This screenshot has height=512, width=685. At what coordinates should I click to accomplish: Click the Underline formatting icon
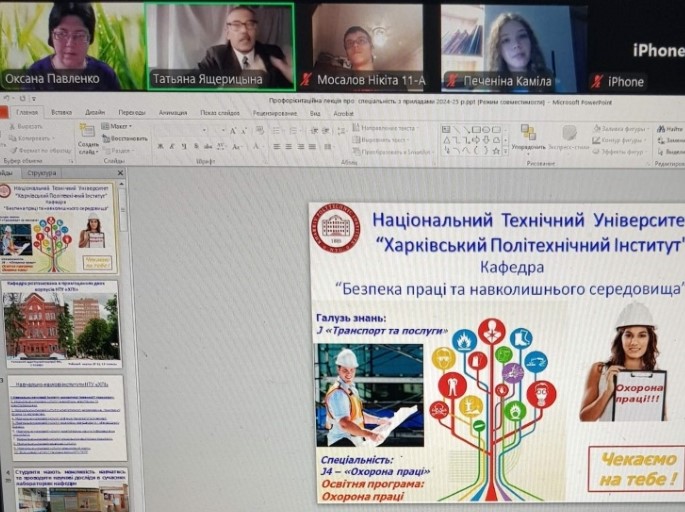tap(185, 146)
